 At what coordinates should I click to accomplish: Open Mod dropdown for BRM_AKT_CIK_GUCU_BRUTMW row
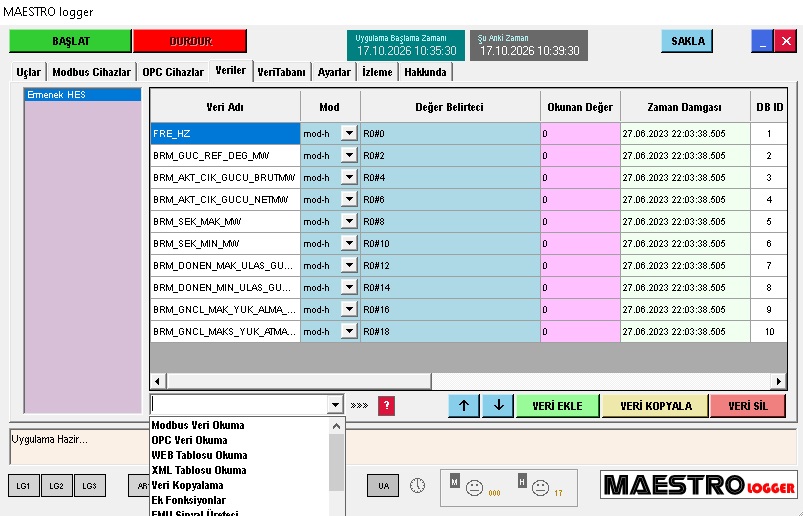[x=349, y=178]
